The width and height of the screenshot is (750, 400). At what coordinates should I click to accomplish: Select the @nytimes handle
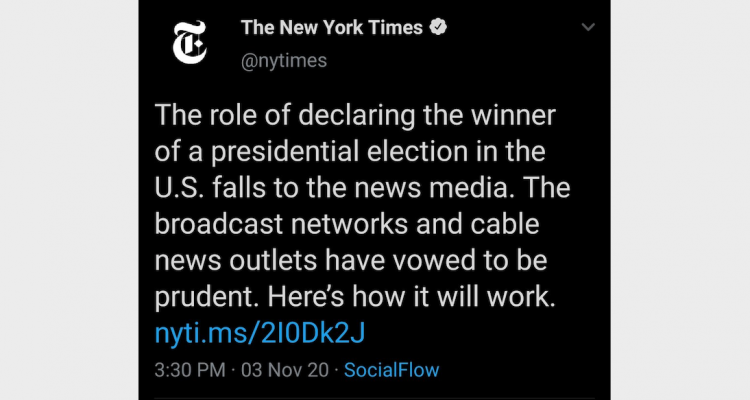[284, 61]
